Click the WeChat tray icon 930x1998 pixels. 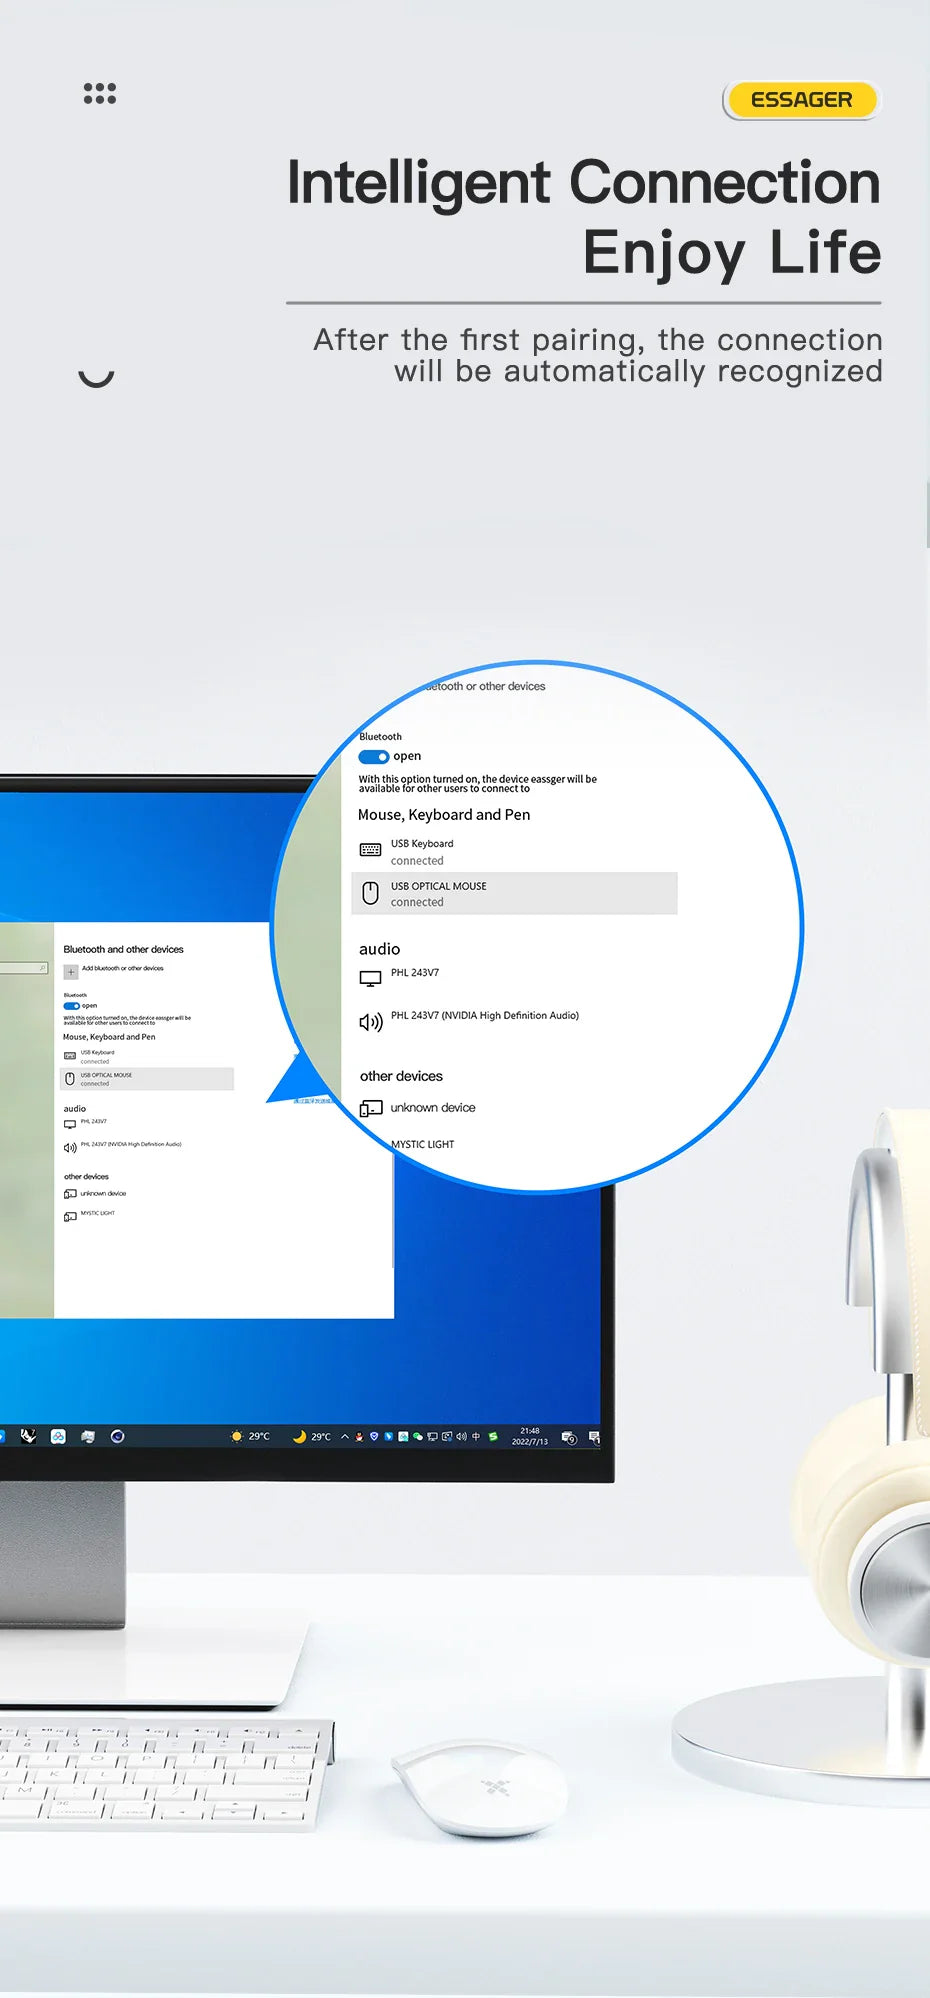point(417,1436)
